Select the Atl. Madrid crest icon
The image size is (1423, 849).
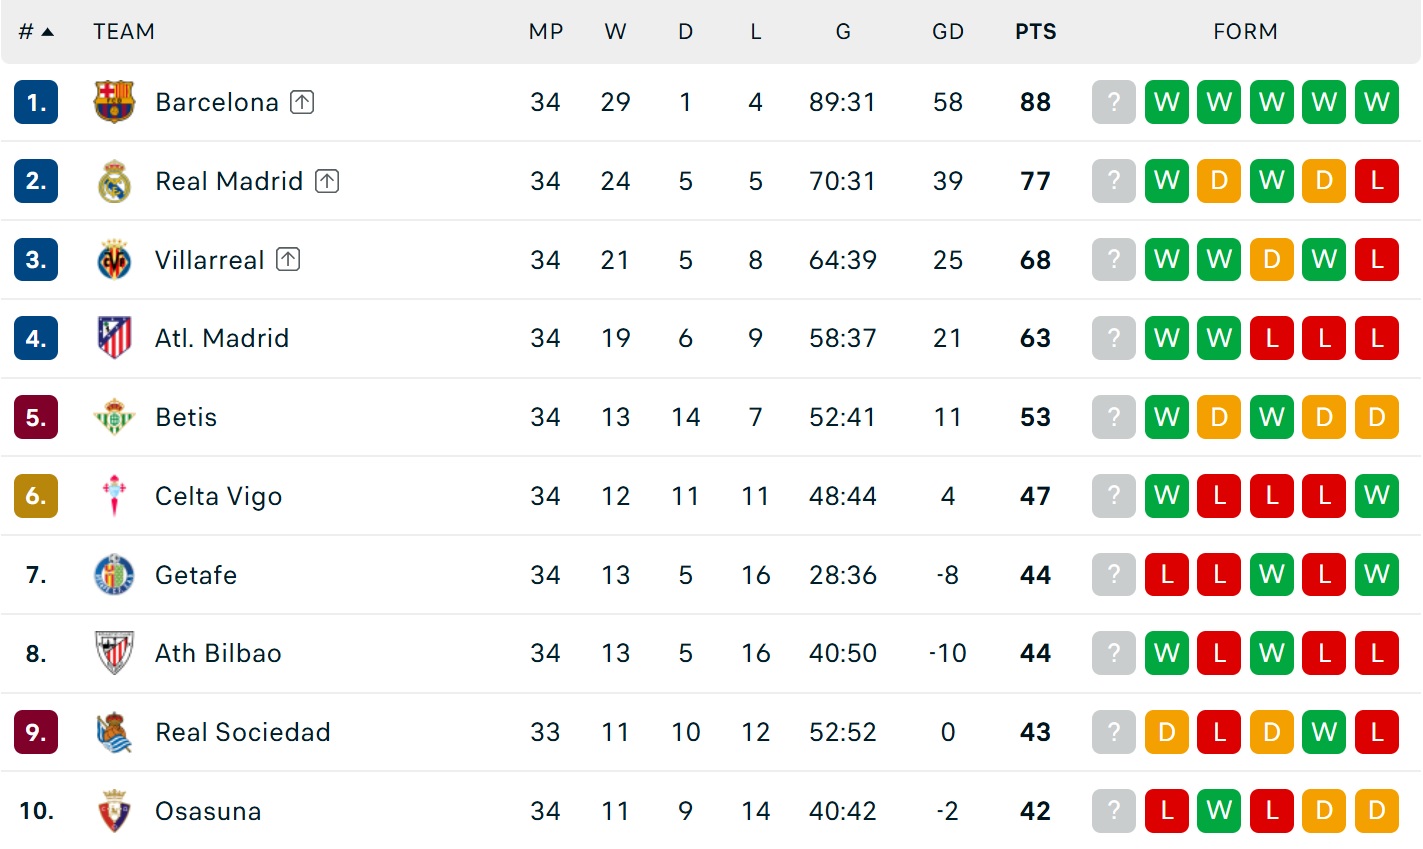[114, 338]
